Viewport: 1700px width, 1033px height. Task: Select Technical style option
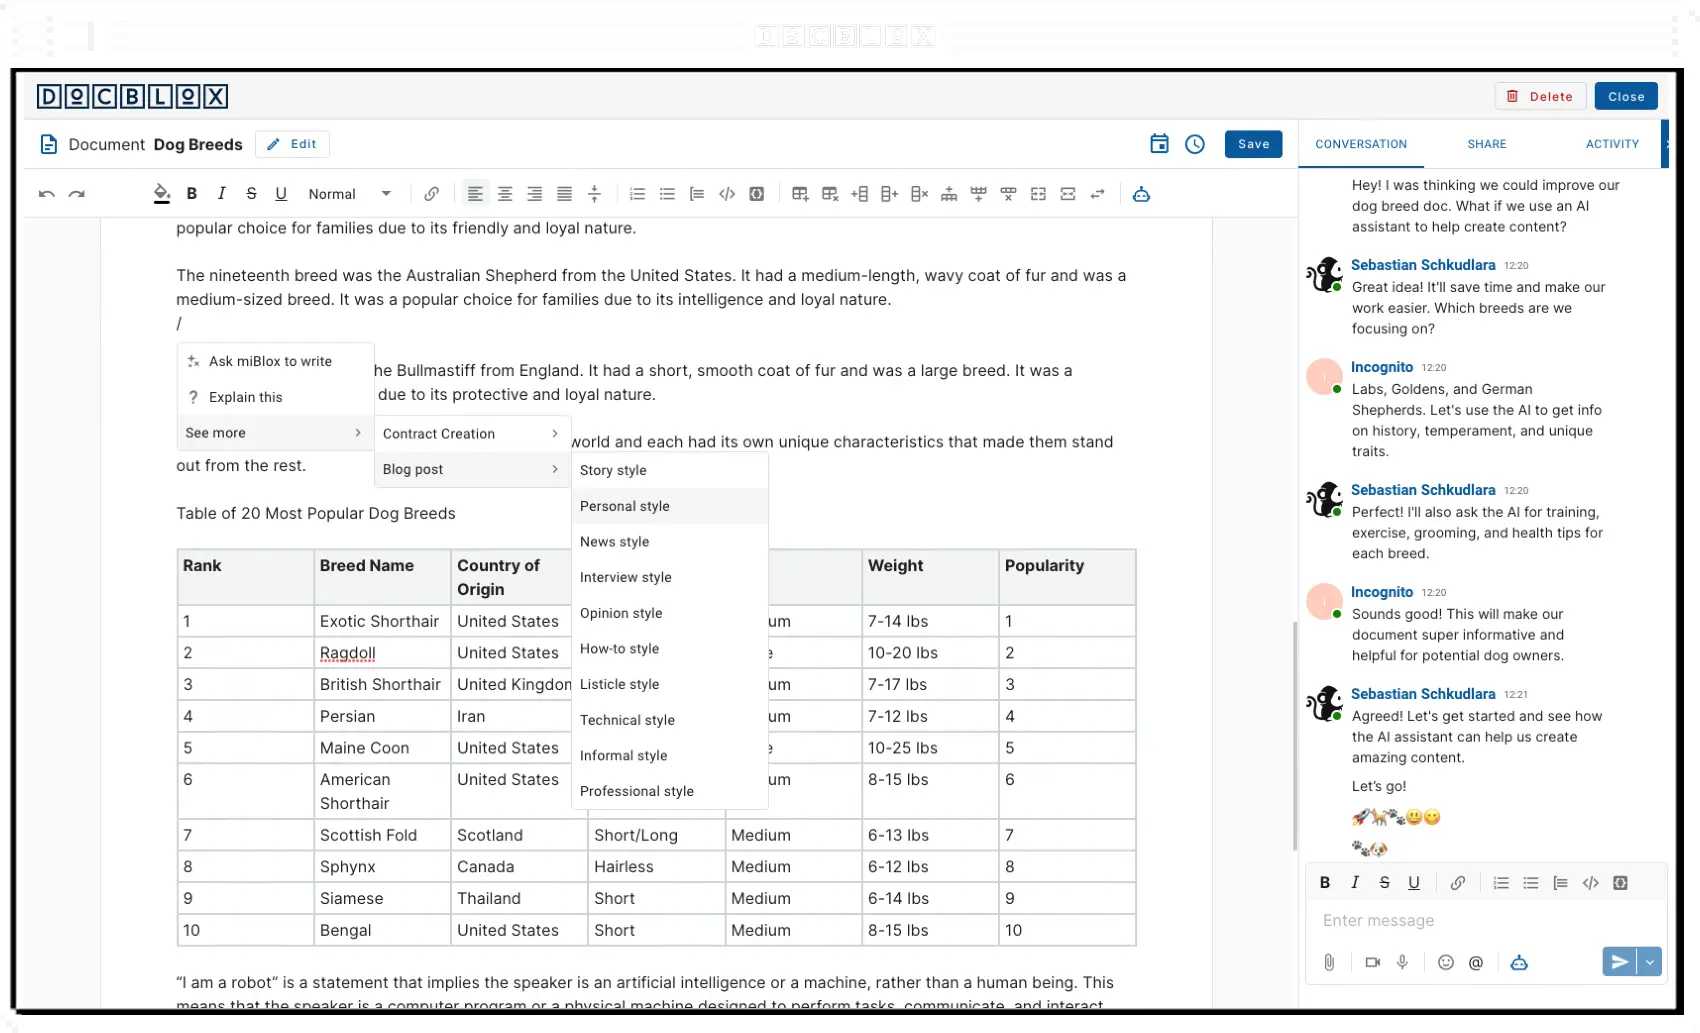pos(670,720)
